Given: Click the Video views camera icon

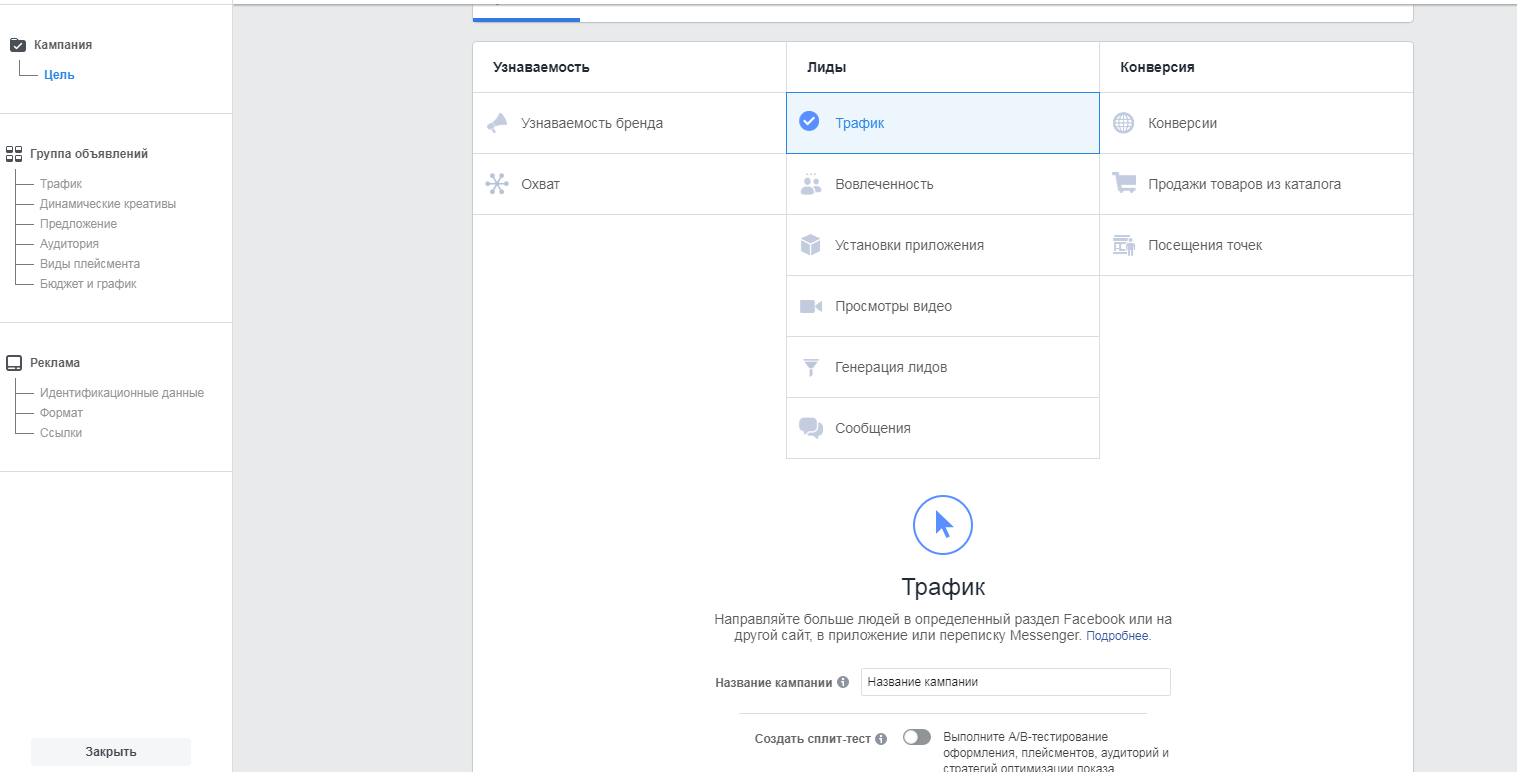Looking at the screenshot, I should coord(811,306).
